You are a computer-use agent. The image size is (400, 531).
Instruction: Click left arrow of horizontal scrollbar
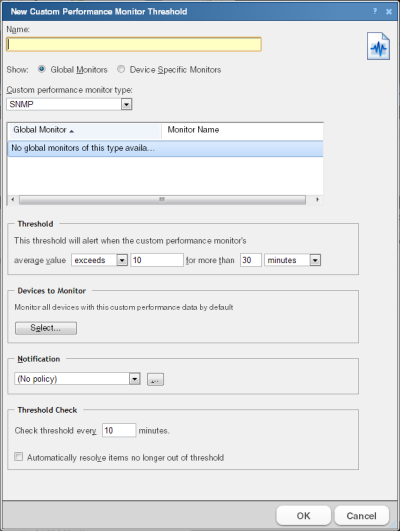[13, 199]
